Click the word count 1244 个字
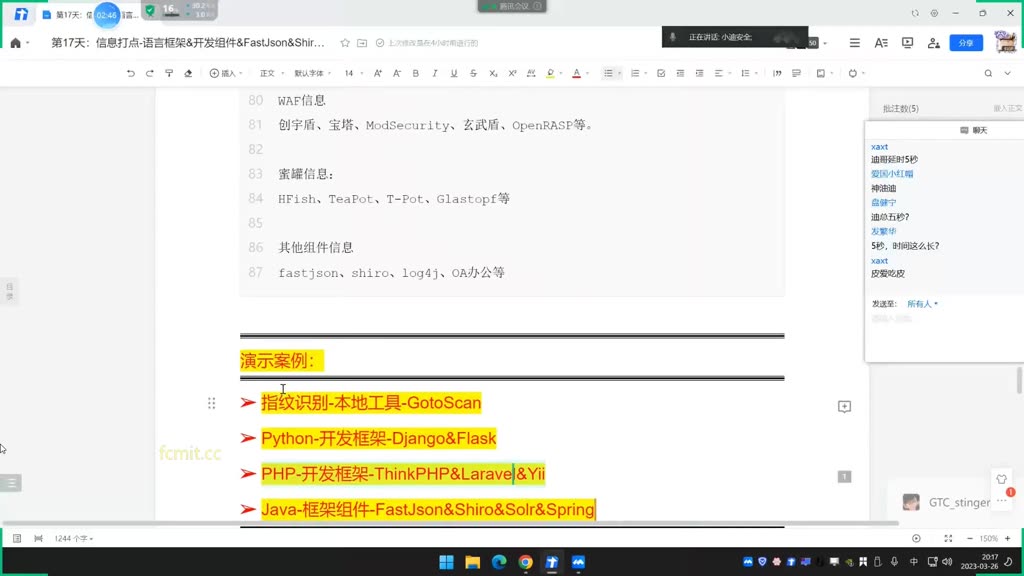The width and height of the screenshot is (1024, 576). pyautogui.click(x=73, y=538)
